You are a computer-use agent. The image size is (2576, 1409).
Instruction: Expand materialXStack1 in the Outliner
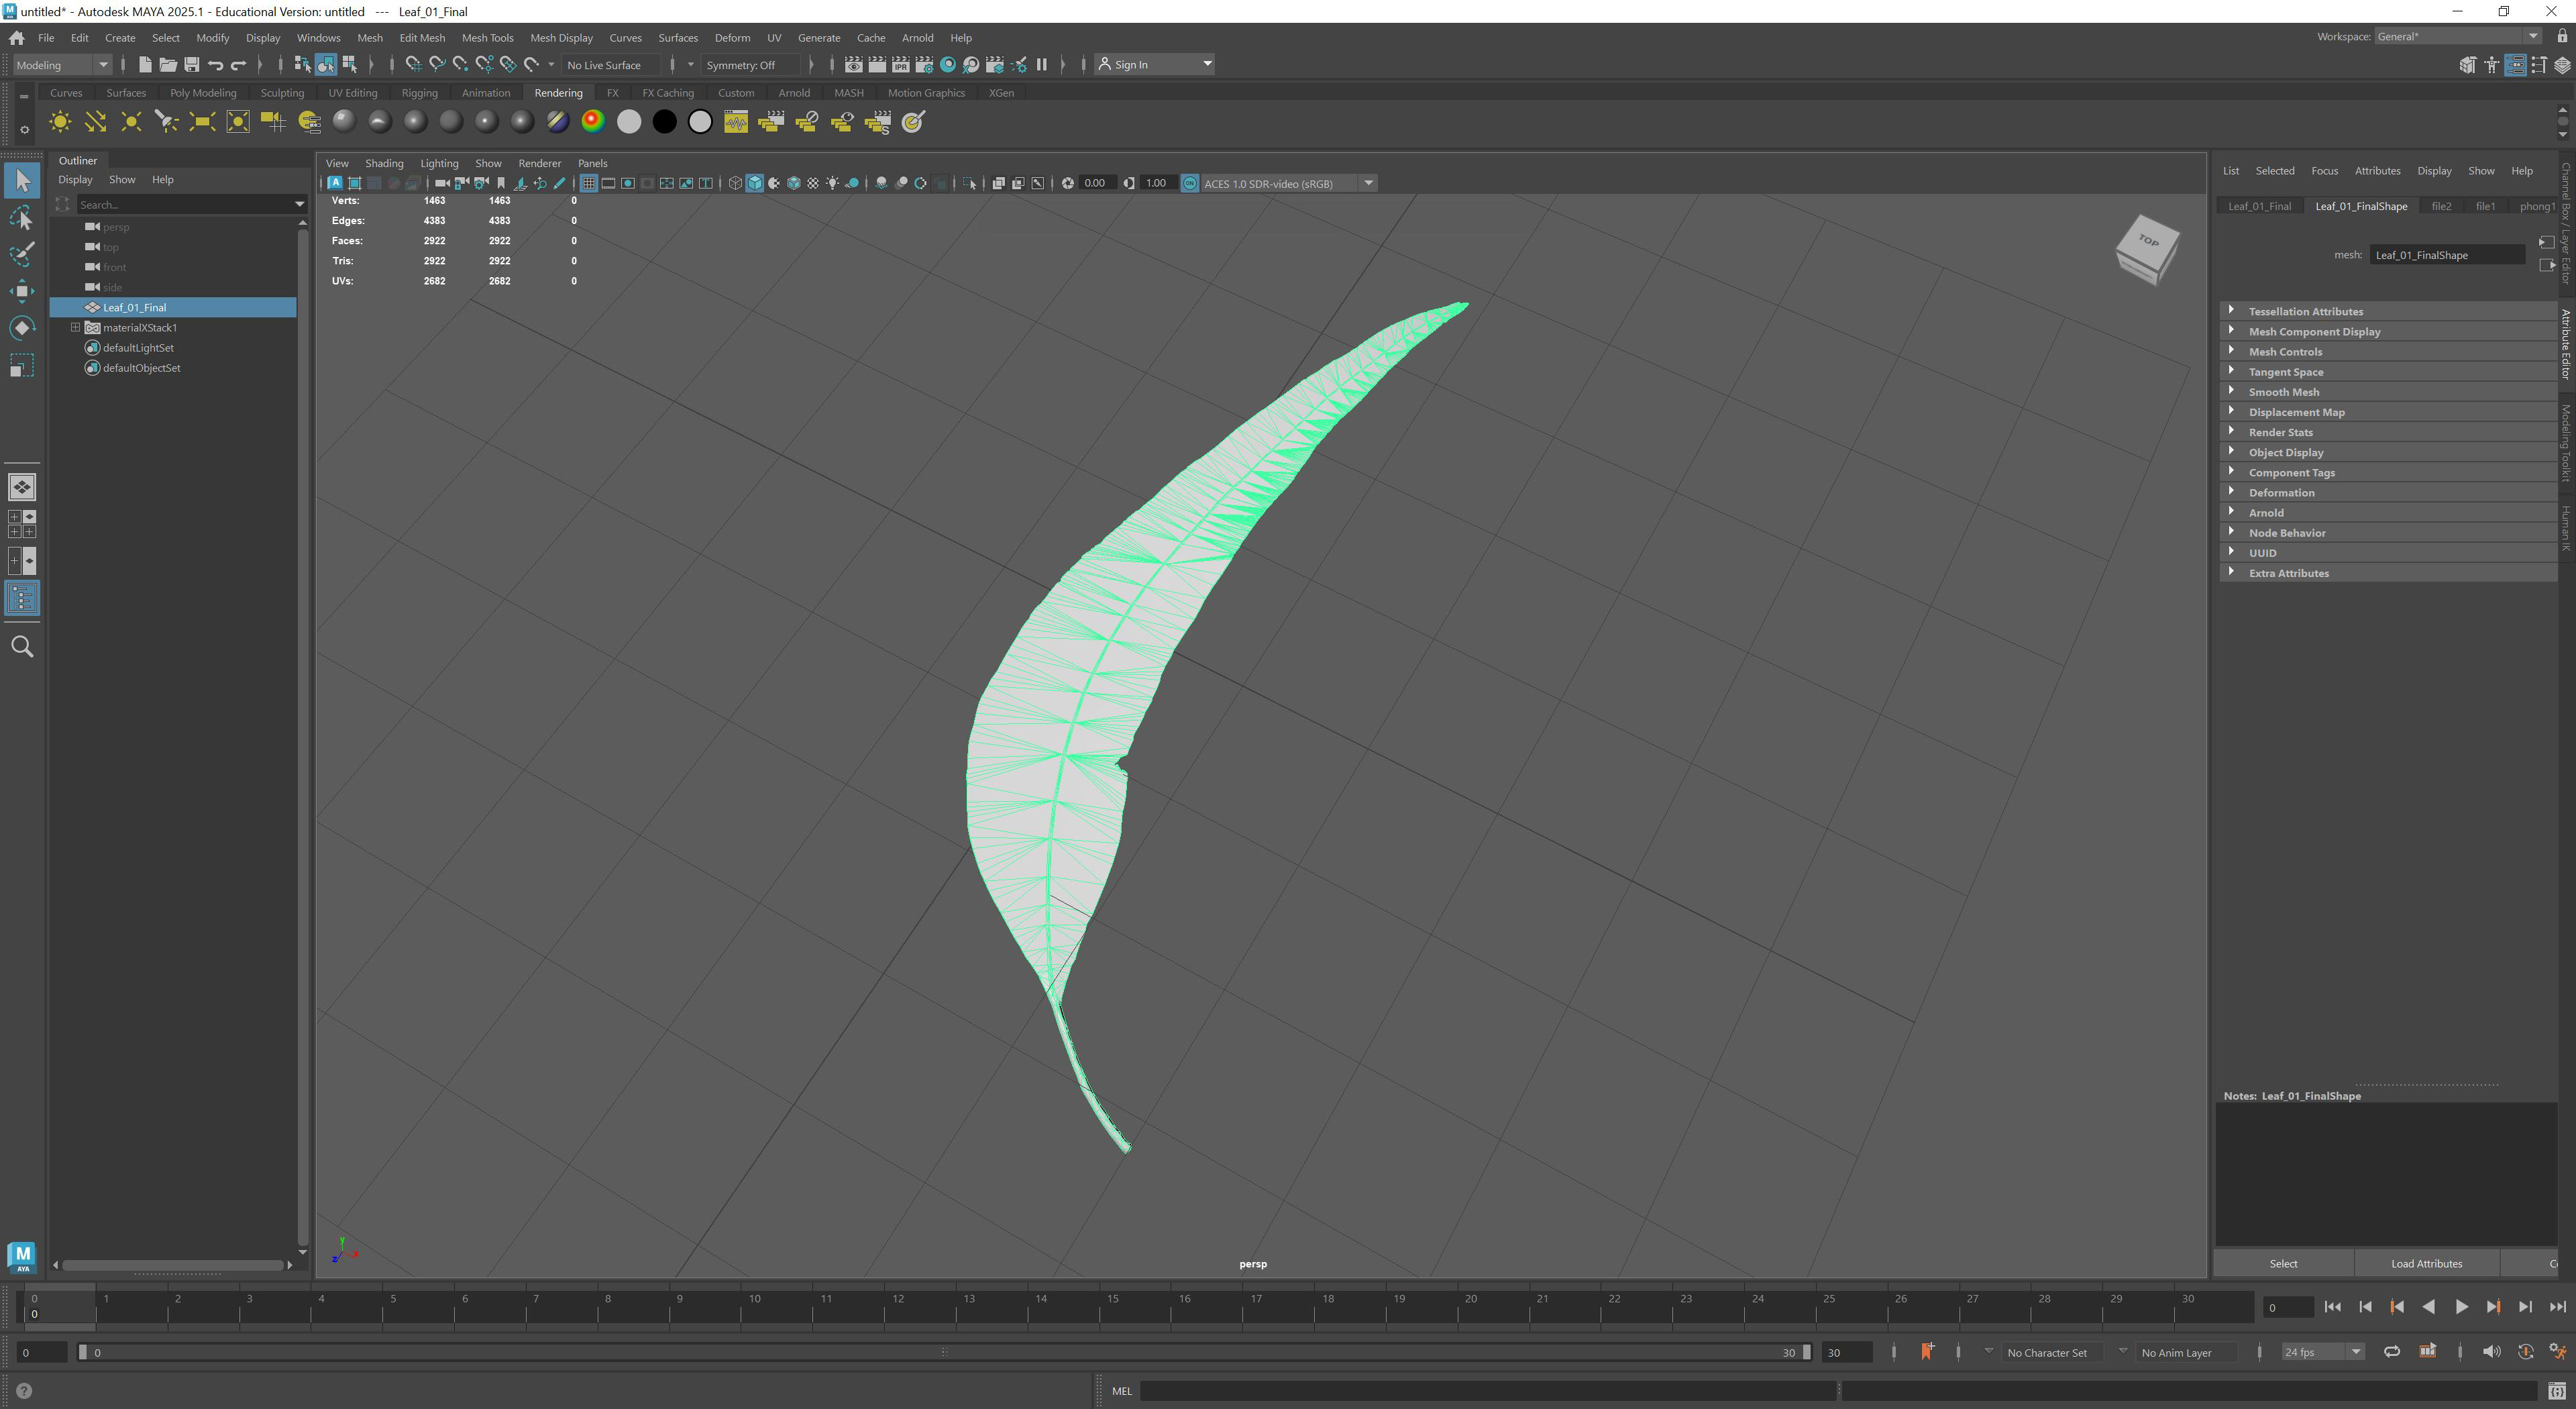click(75, 327)
